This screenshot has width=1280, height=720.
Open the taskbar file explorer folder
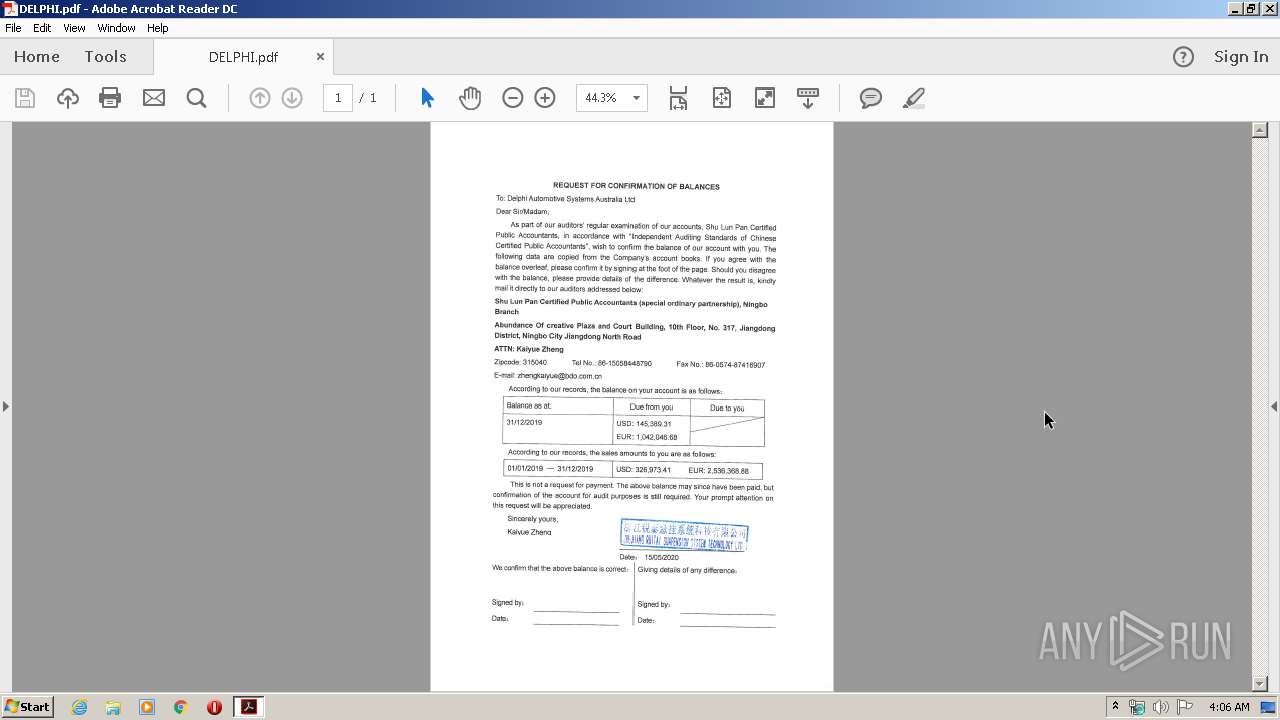[x=113, y=707]
